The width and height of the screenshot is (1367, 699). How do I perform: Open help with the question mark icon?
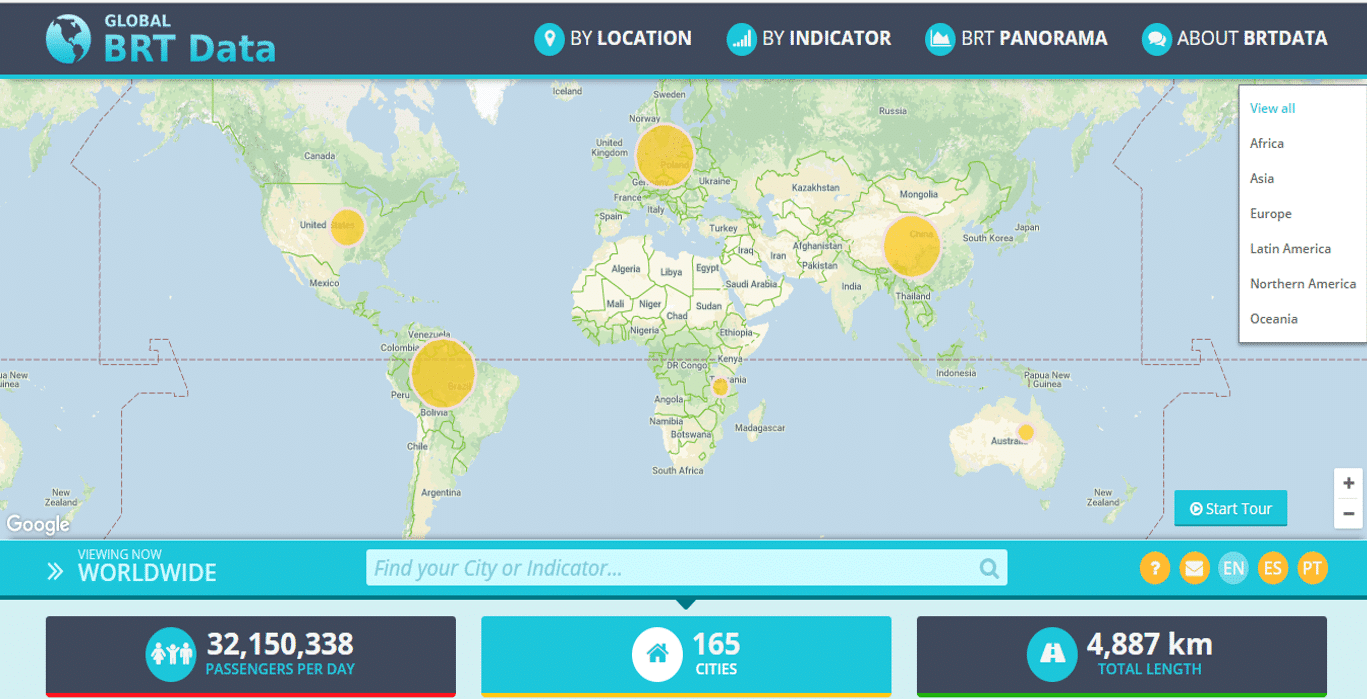(1154, 569)
